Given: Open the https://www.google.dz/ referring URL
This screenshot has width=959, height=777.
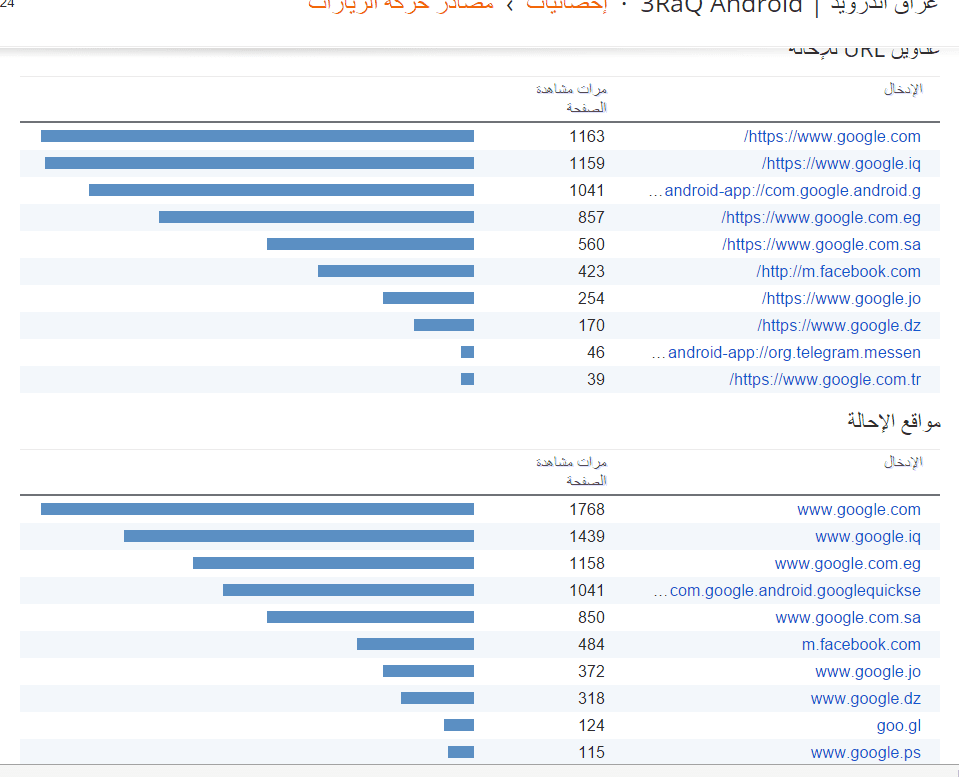Looking at the screenshot, I should click(839, 325).
